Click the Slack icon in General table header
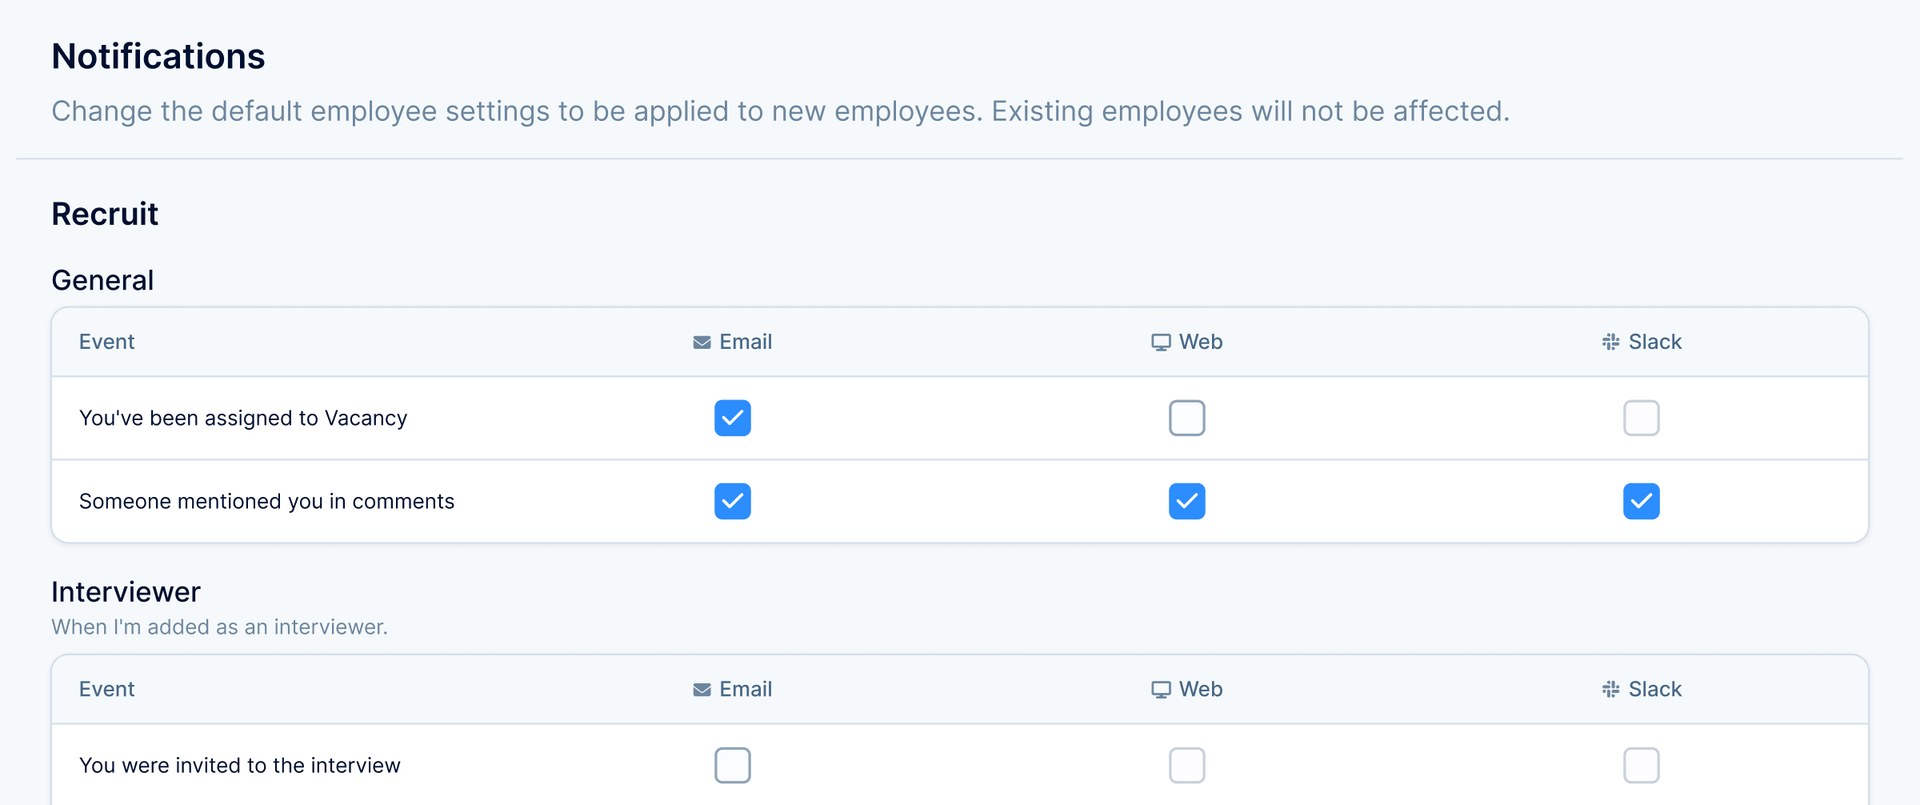The image size is (1920, 805). pyautogui.click(x=1611, y=342)
